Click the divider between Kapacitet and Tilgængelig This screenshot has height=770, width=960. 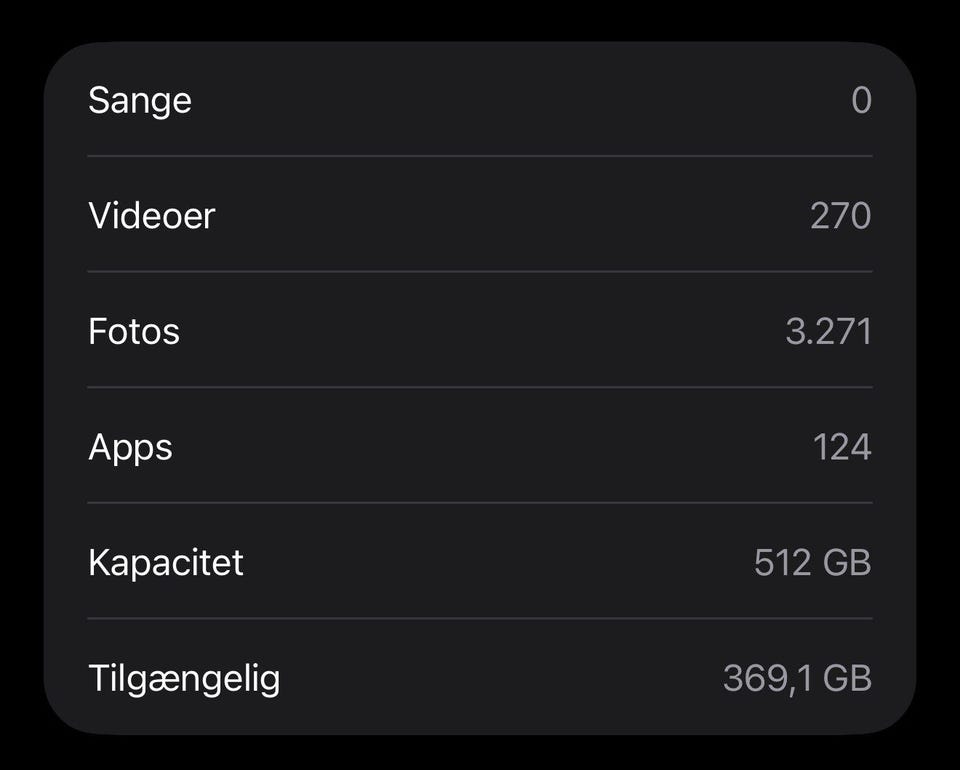pyautogui.click(x=480, y=618)
